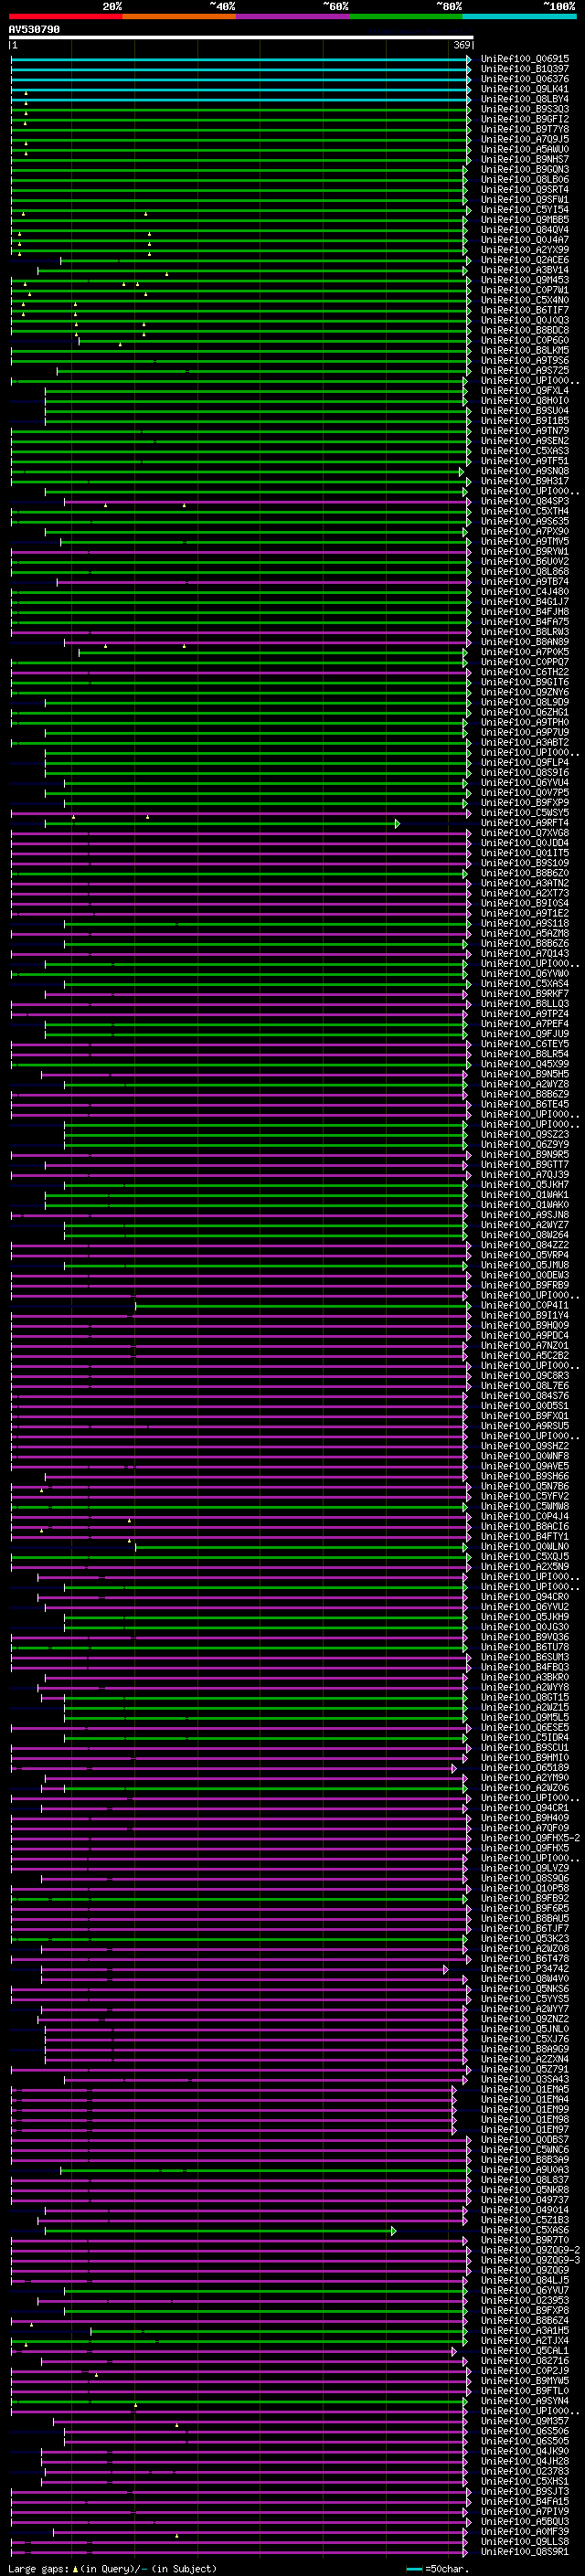
Task: Click UniRef100_A2WYZ8 label
Action: pos(524,1084)
